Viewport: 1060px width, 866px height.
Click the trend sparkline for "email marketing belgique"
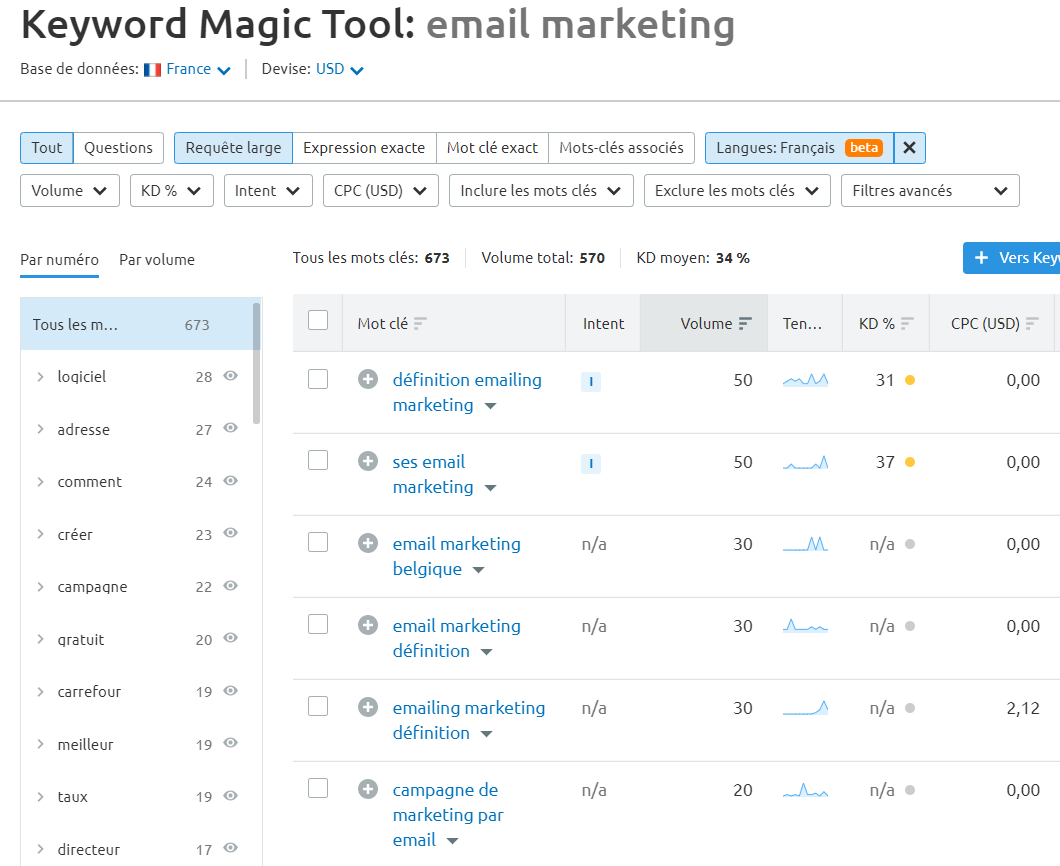[x=805, y=546]
